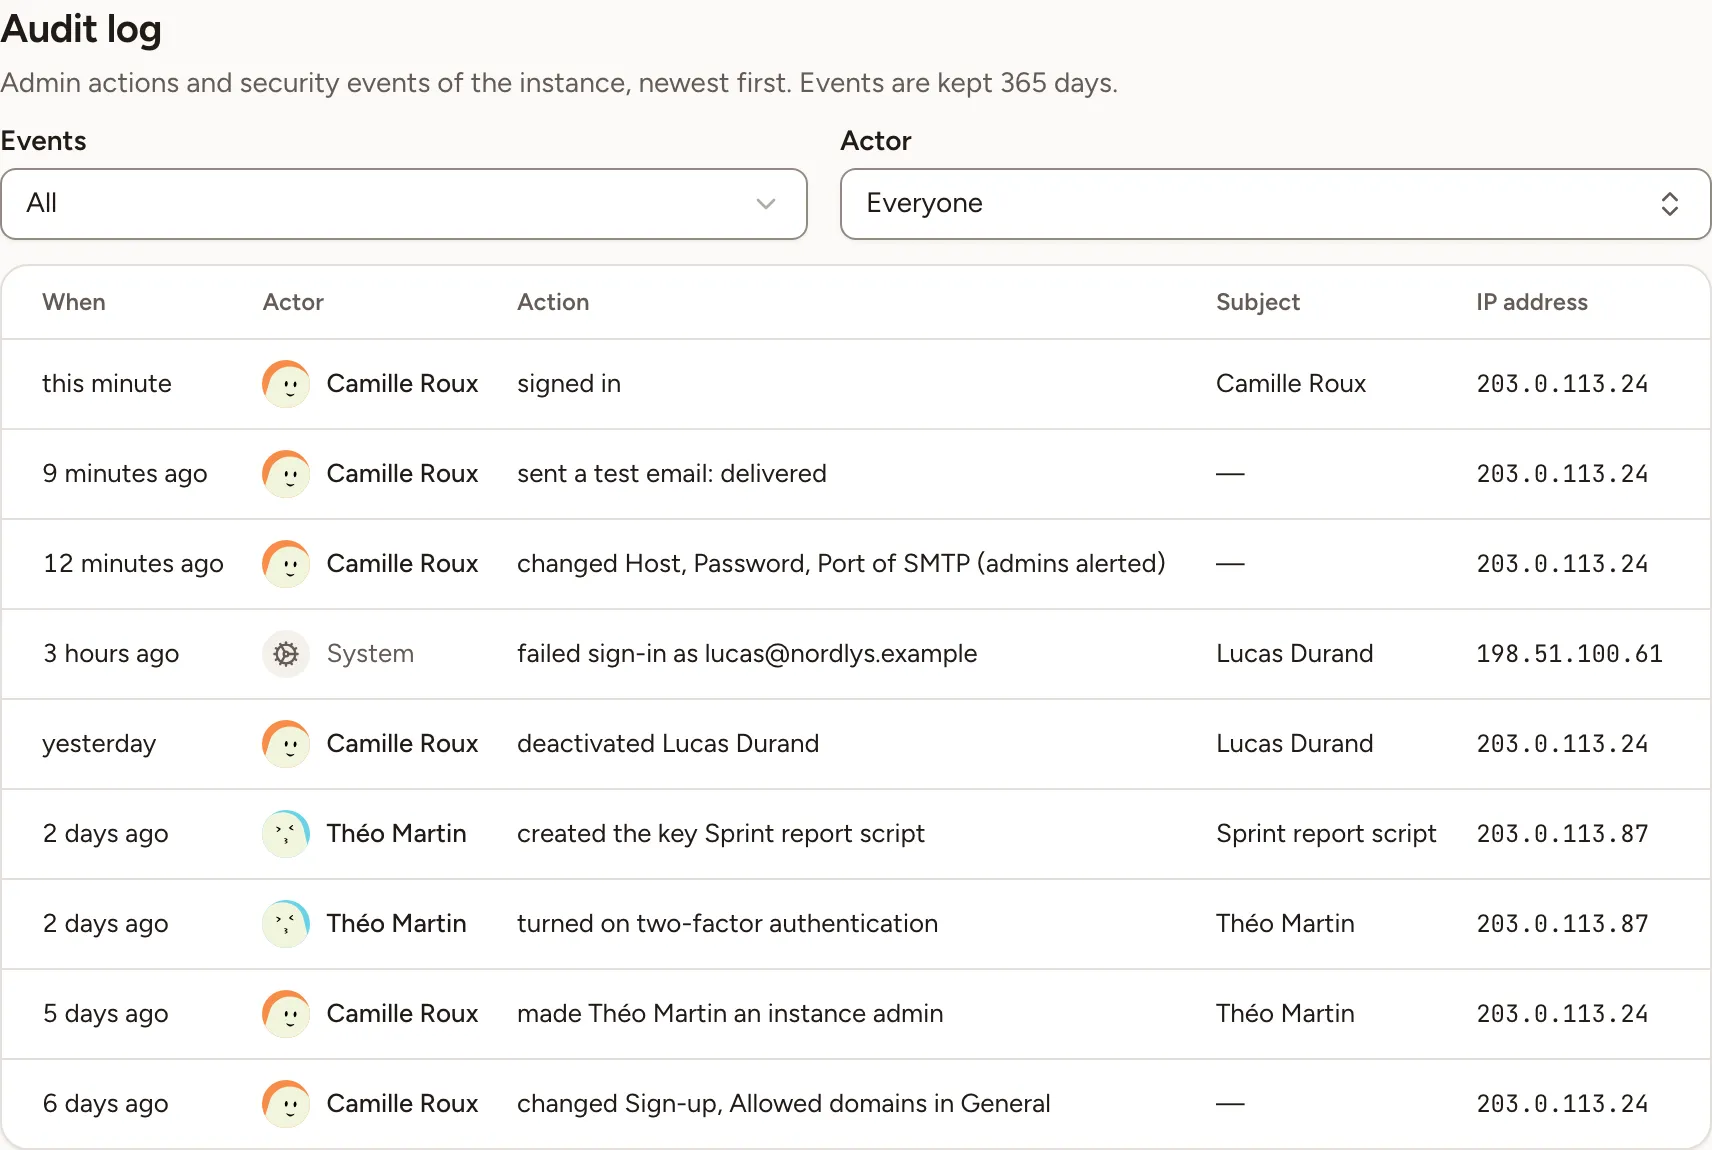Click 'made Théo Martin an instance admin' action

[x=730, y=1014]
